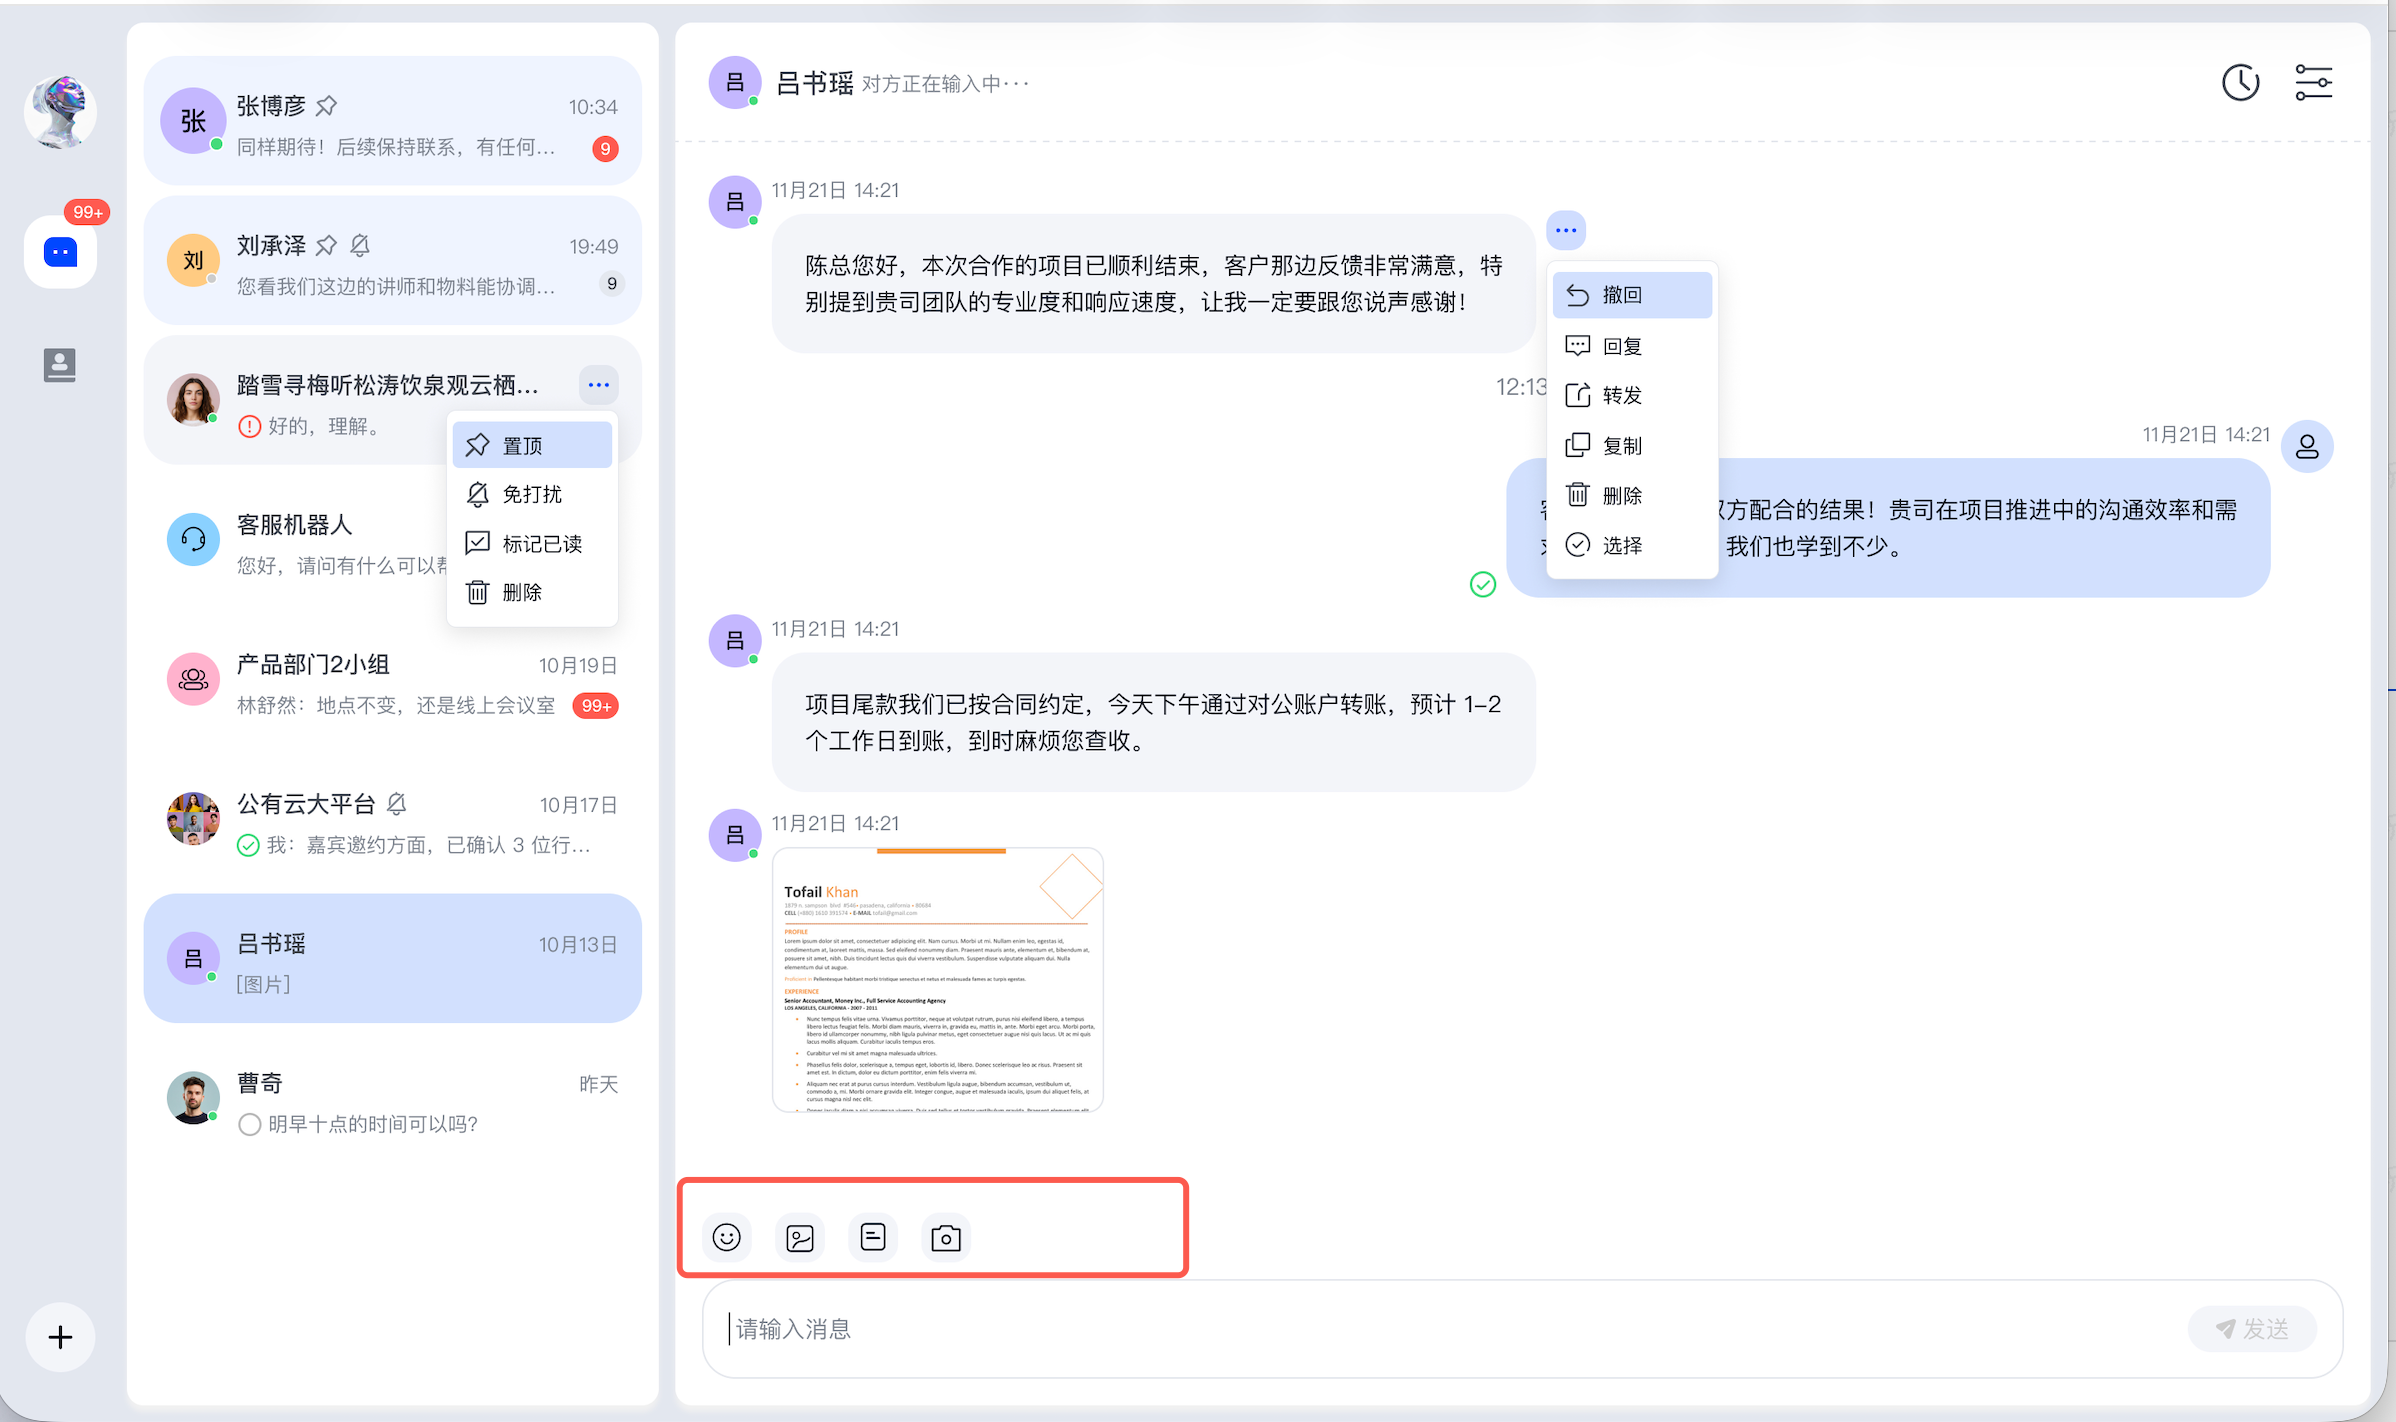
Task: Click the messages icon with 99+ badge
Action: click(x=60, y=252)
